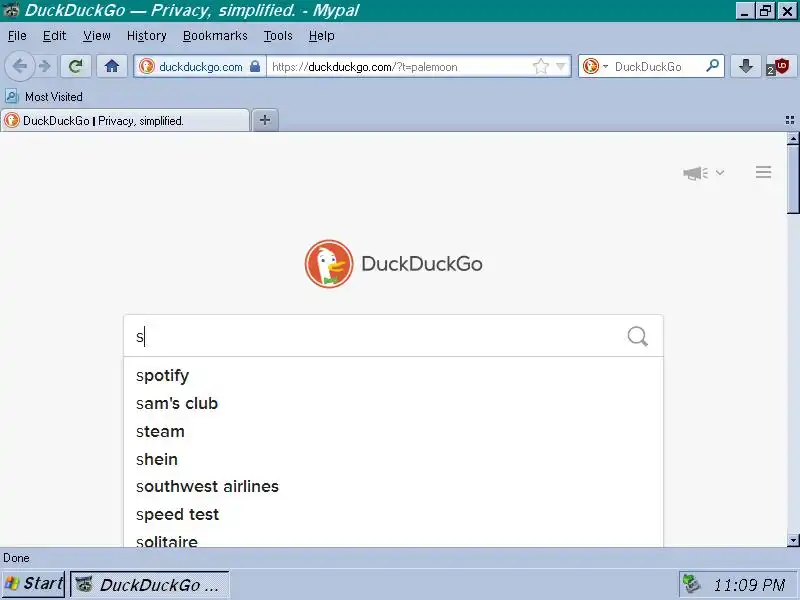Choose the 'spotify' suggestion

393,376
